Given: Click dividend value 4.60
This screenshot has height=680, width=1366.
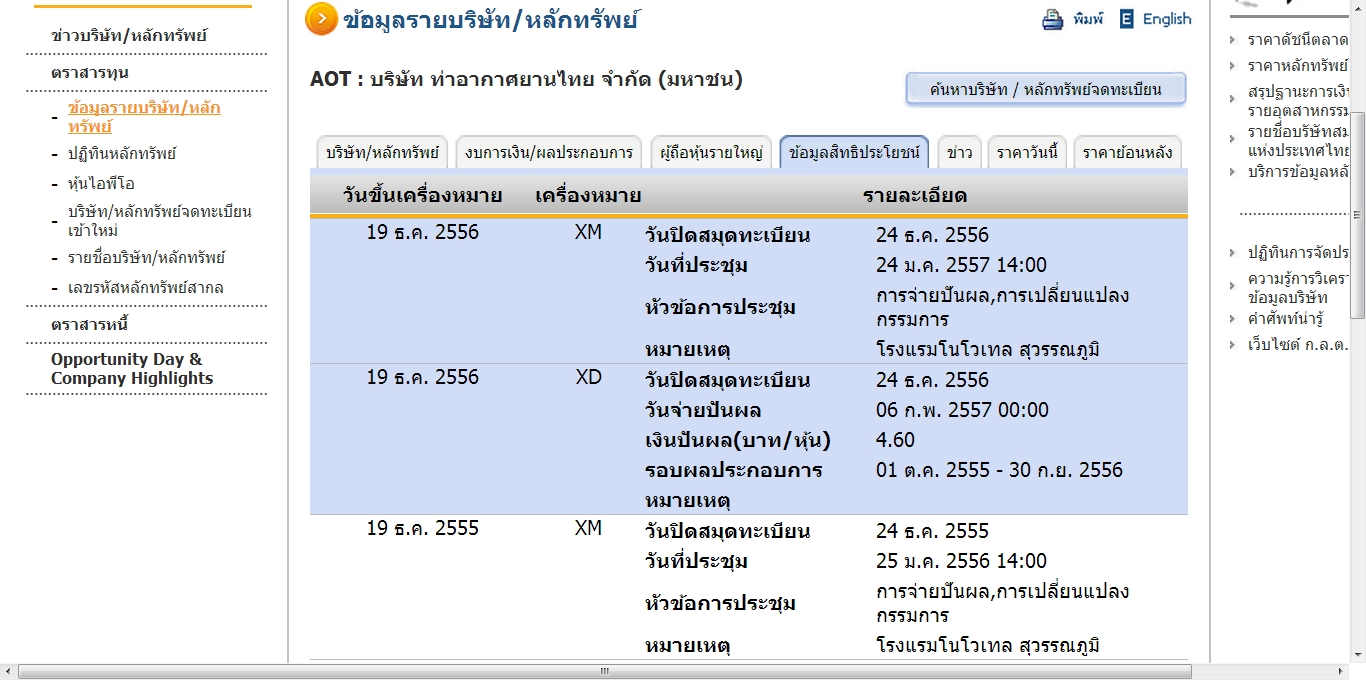Looking at the screenshot, I should click(895, 441).
